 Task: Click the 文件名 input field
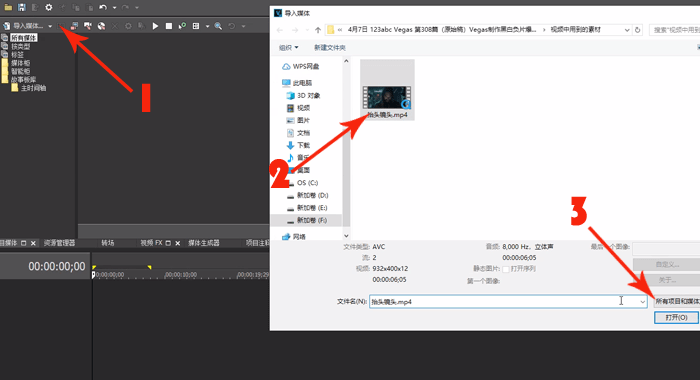click(x=508, y=302)
